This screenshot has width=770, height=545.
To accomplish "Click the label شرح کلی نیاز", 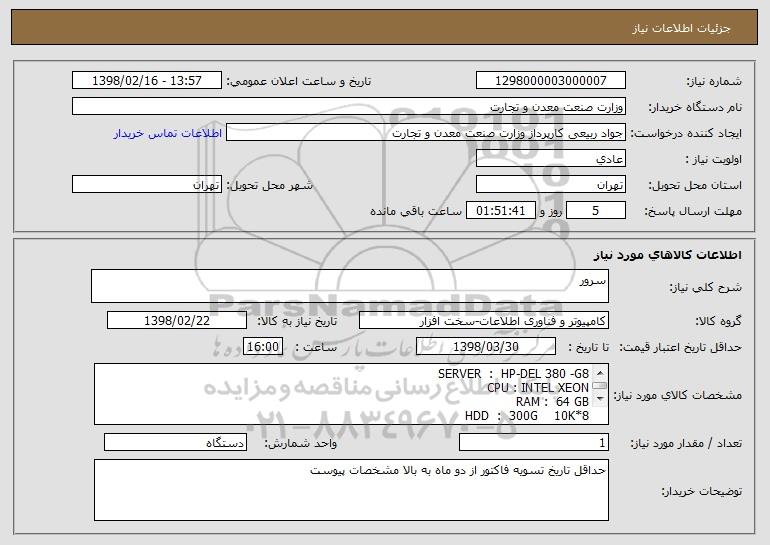I will click(706, 287).
